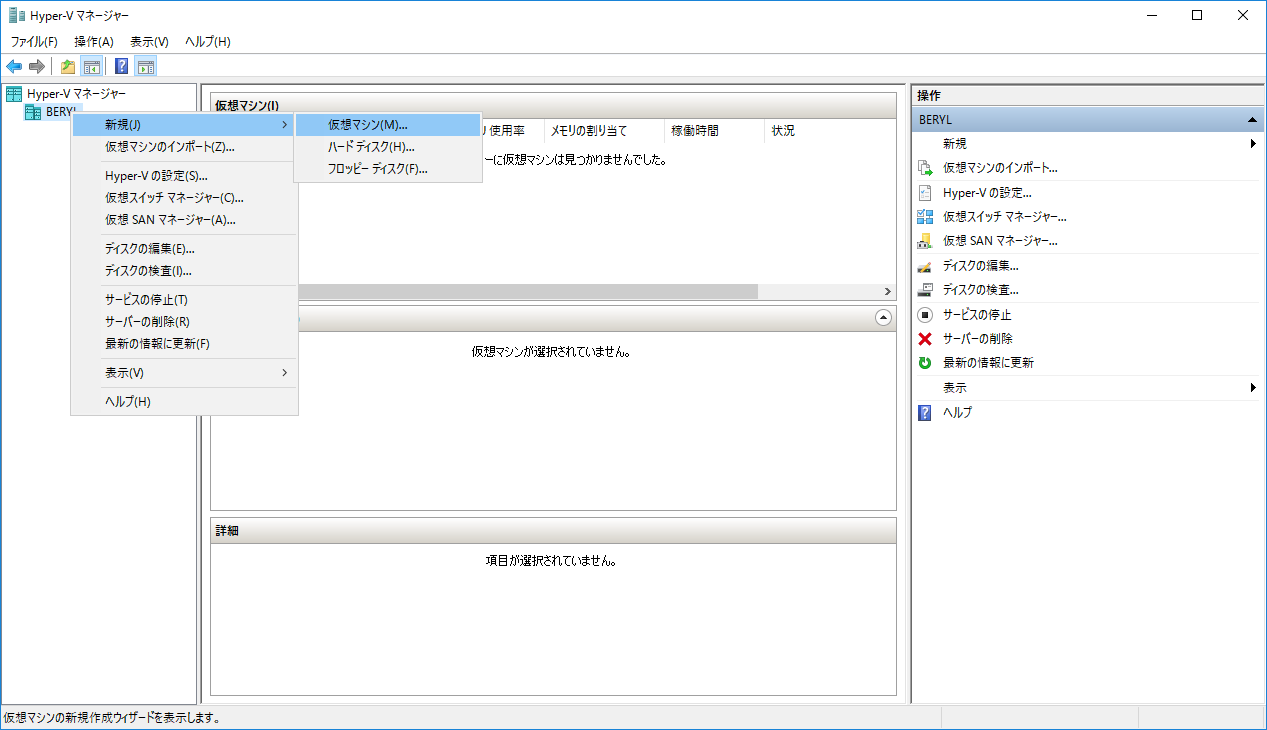Viewport: 1267px width, 730px height.
Task: Select Hyper-V の設定(S)... in context menu
Action: 184,176
